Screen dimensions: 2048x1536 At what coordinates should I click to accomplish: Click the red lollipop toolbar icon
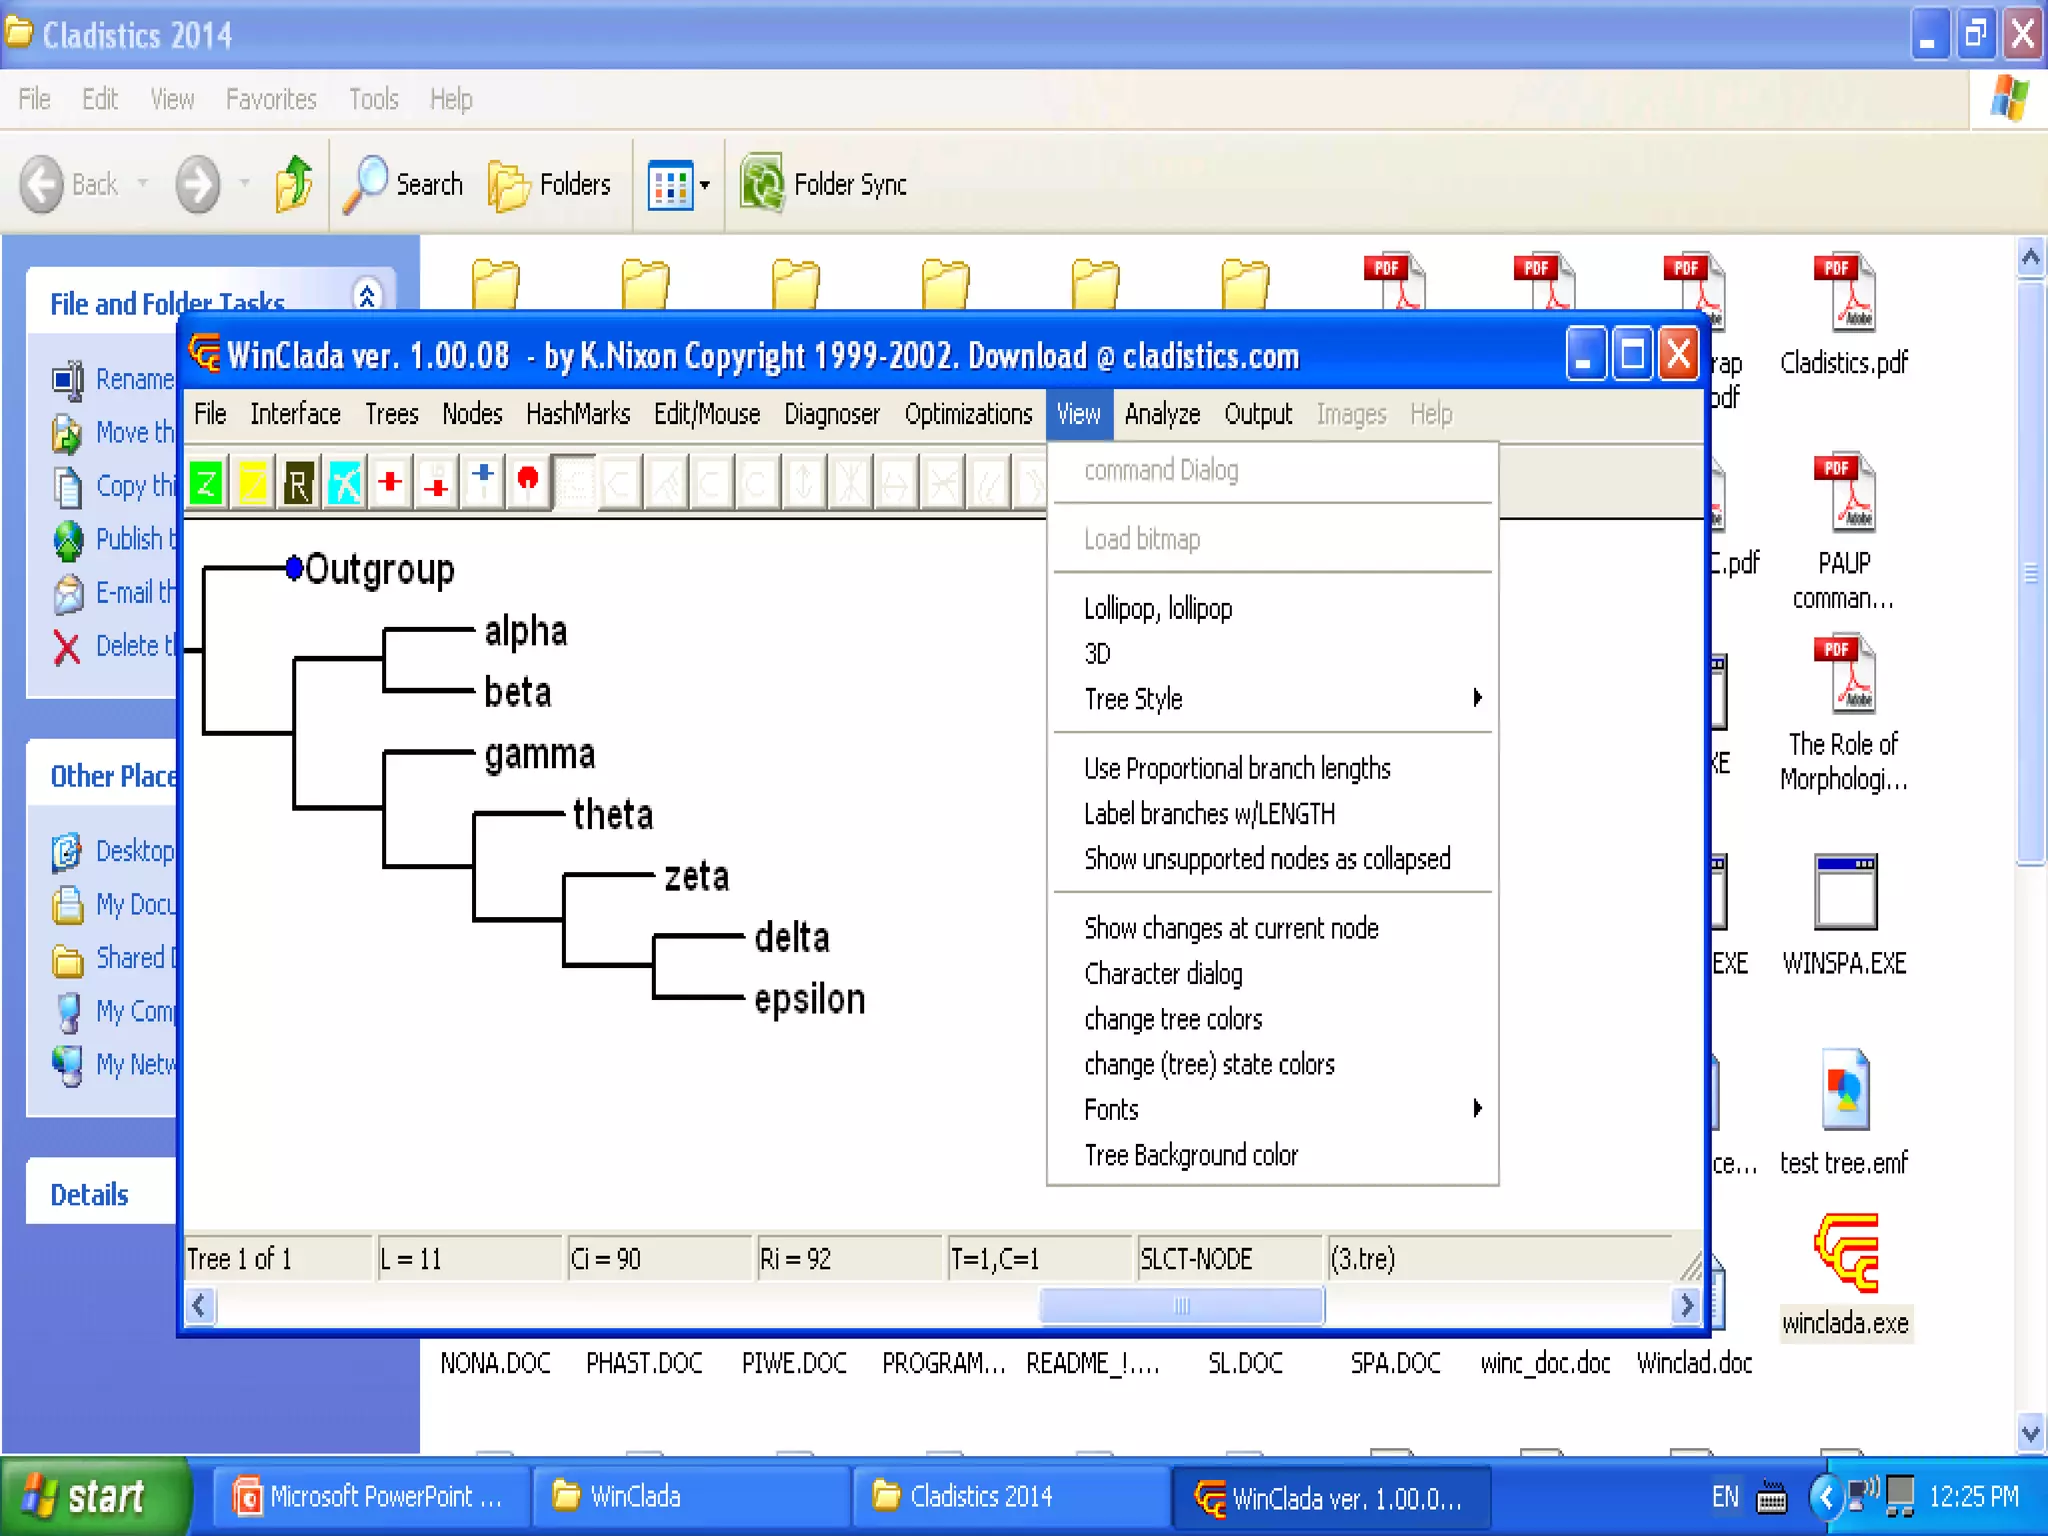[528, 482]
